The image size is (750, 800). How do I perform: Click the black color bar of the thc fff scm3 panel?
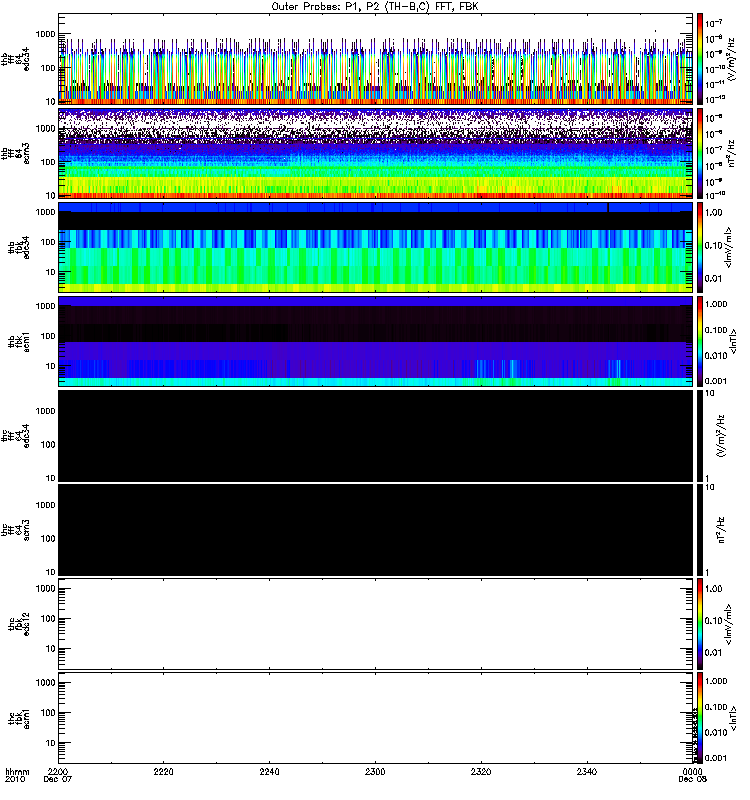point(700,530)
